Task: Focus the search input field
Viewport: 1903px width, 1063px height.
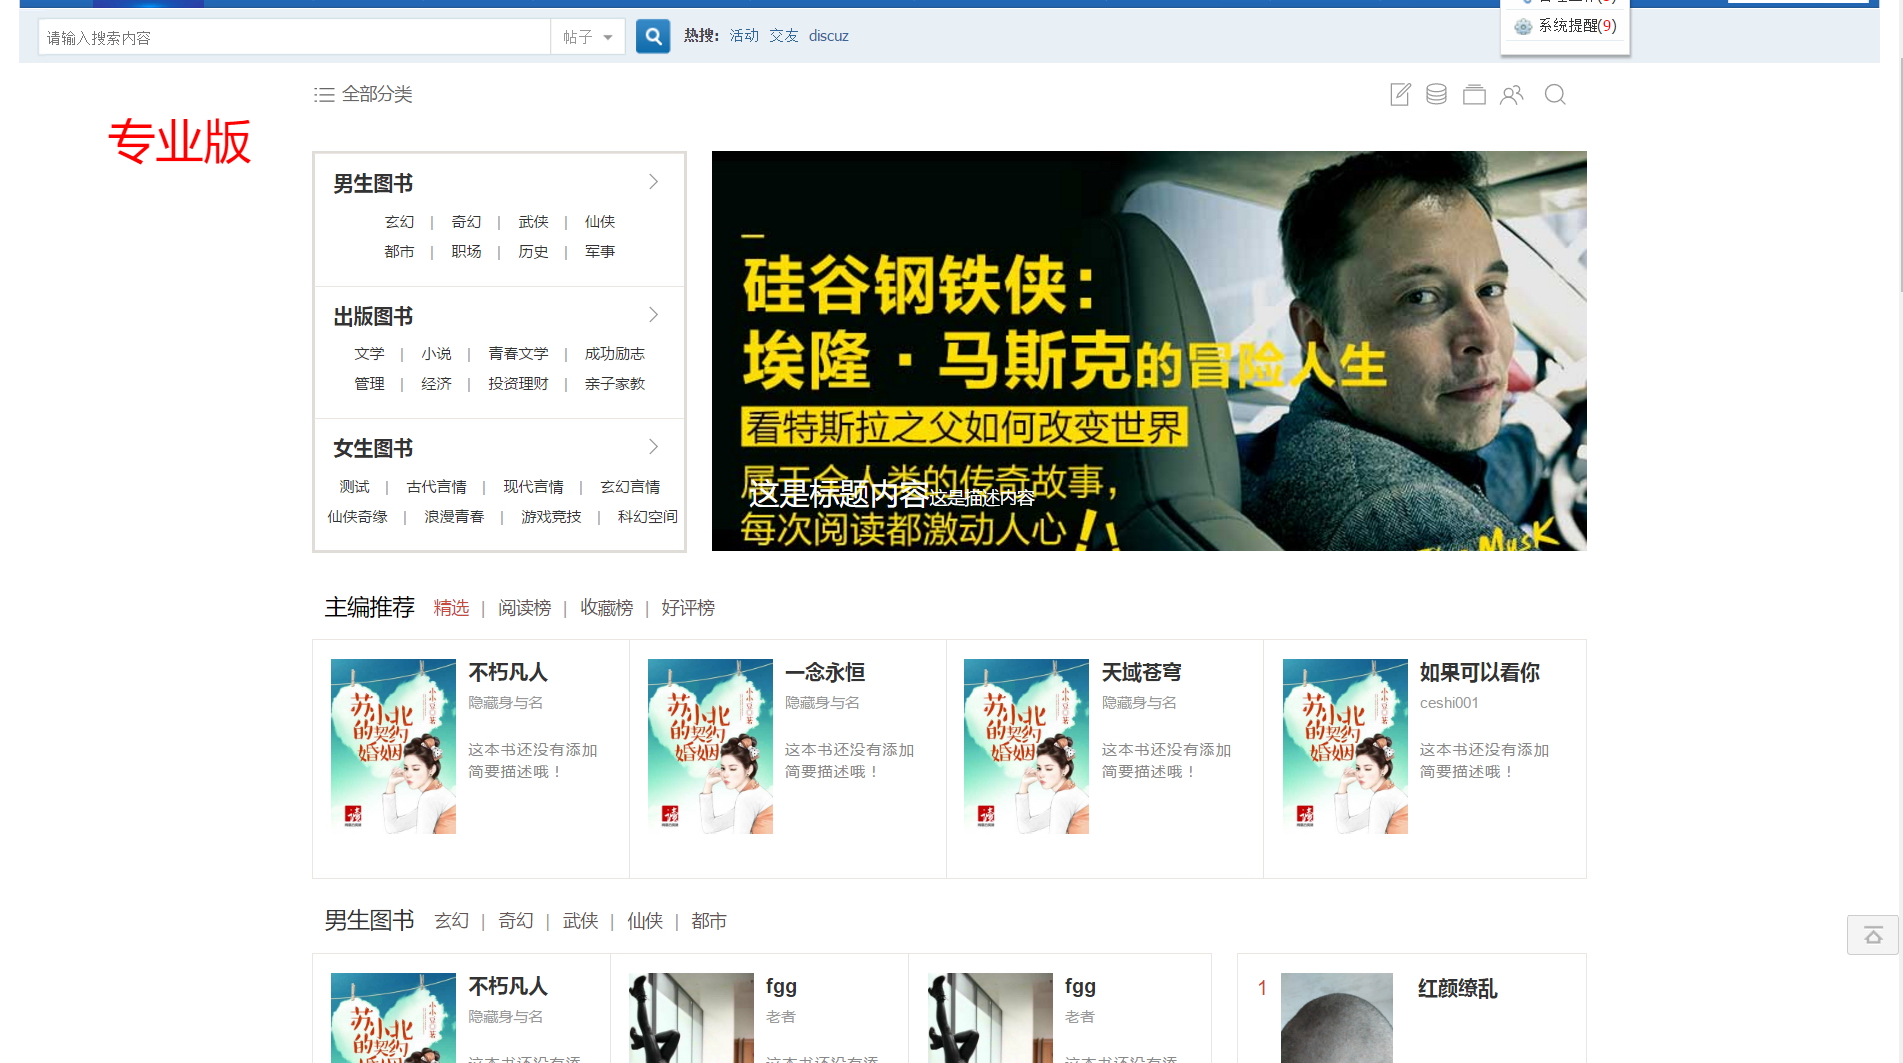Action: point(295,37)
